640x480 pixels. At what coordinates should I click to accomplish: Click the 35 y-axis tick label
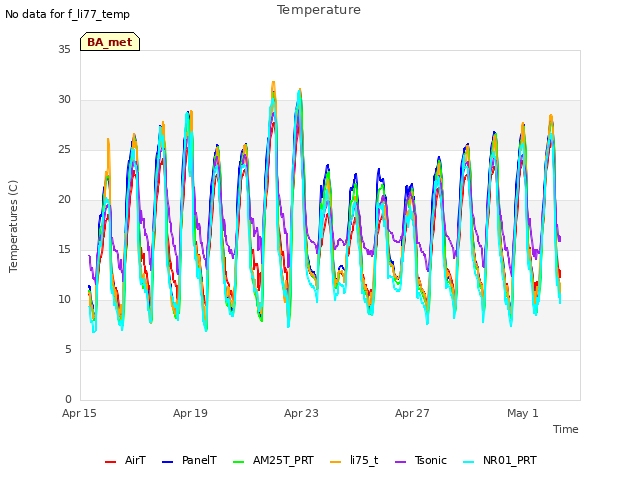click(x=64, y=49)
